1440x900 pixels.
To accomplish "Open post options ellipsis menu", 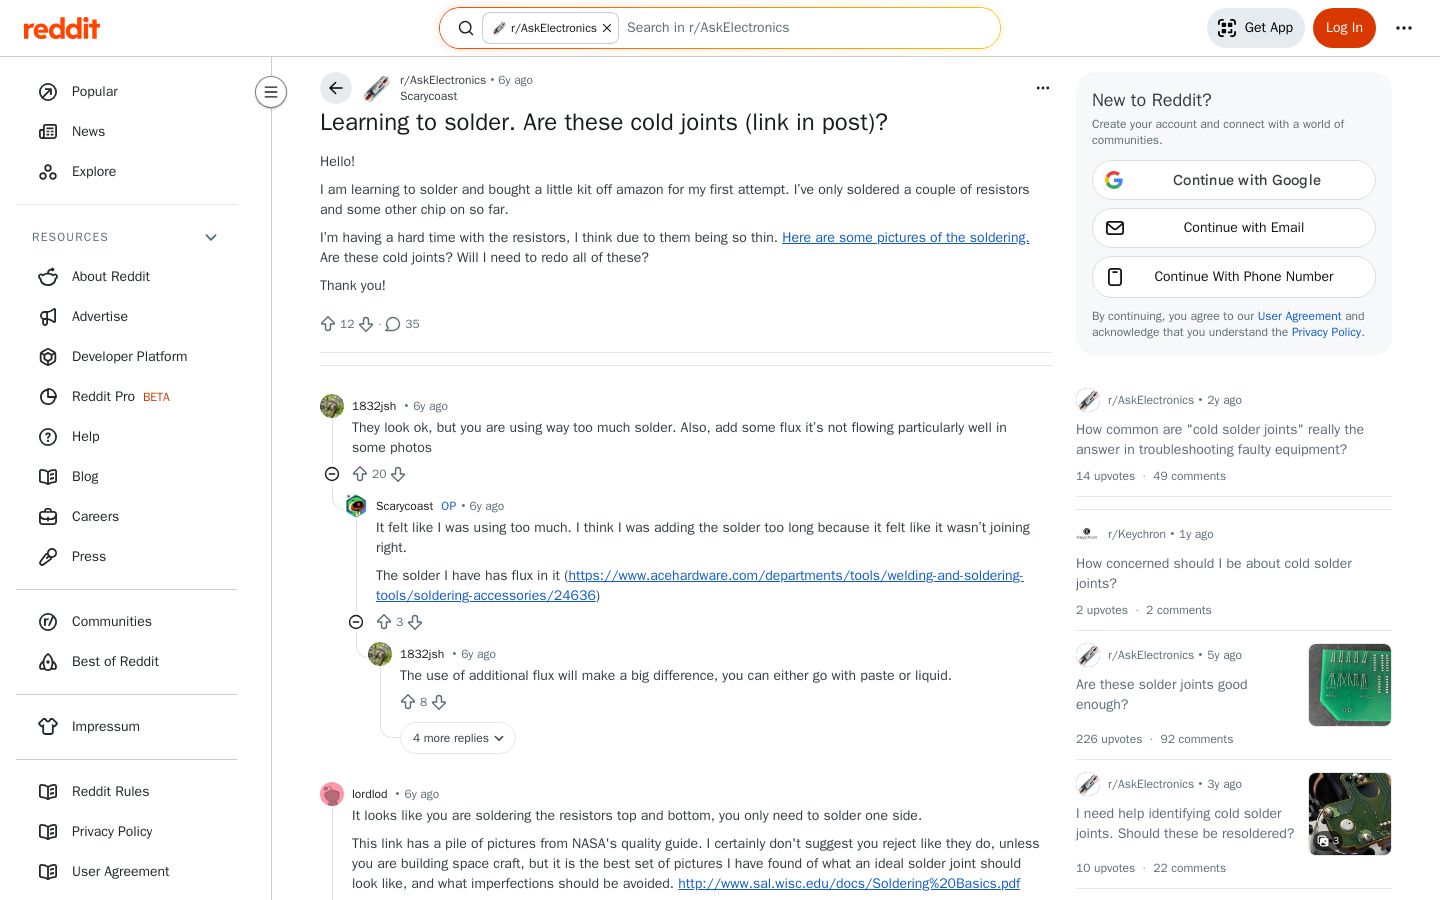I will pos(1043,88).
